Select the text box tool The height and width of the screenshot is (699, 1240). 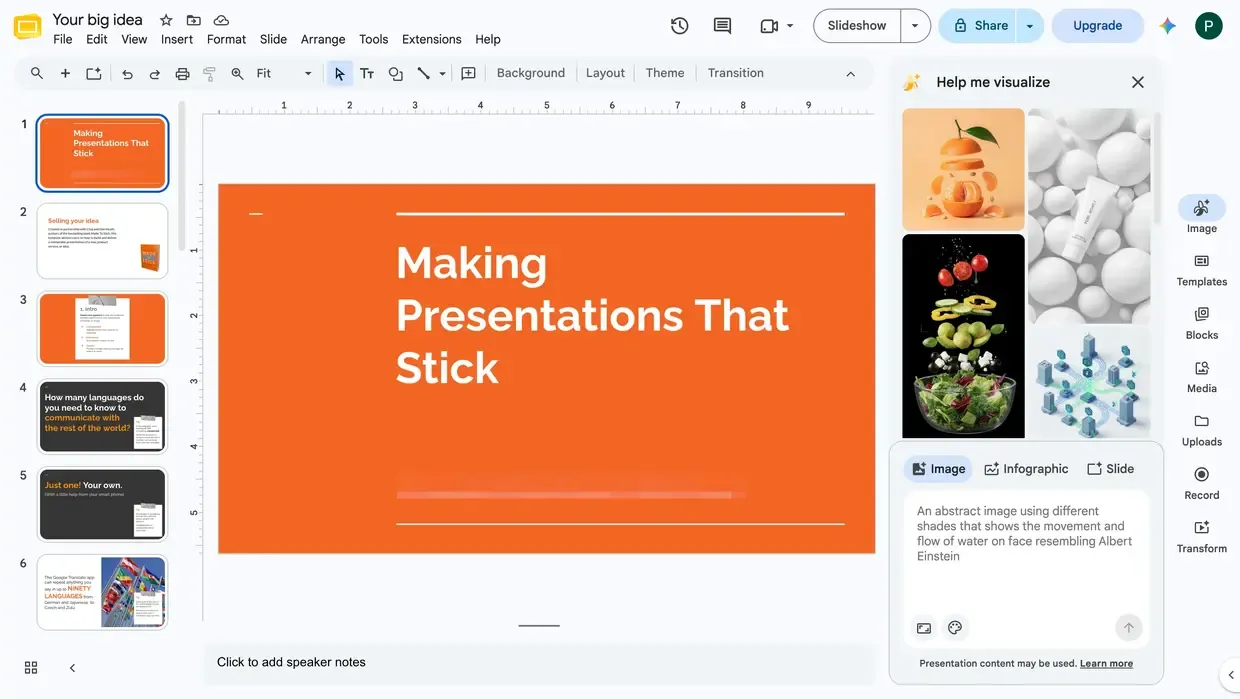click(x=367, y=73)
